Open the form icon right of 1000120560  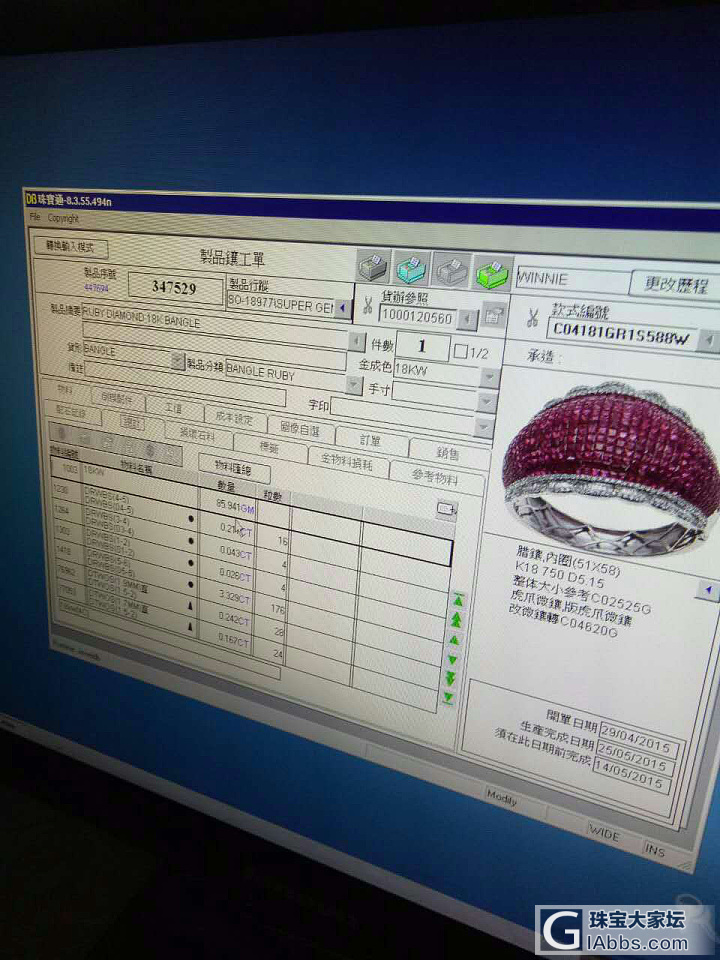(492, 316)
